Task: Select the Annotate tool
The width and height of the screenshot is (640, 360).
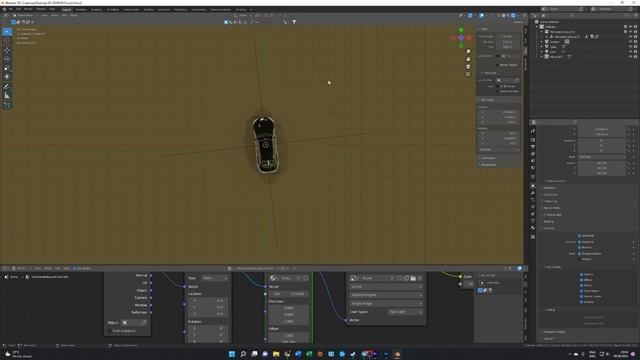Action: coord(7,87)
